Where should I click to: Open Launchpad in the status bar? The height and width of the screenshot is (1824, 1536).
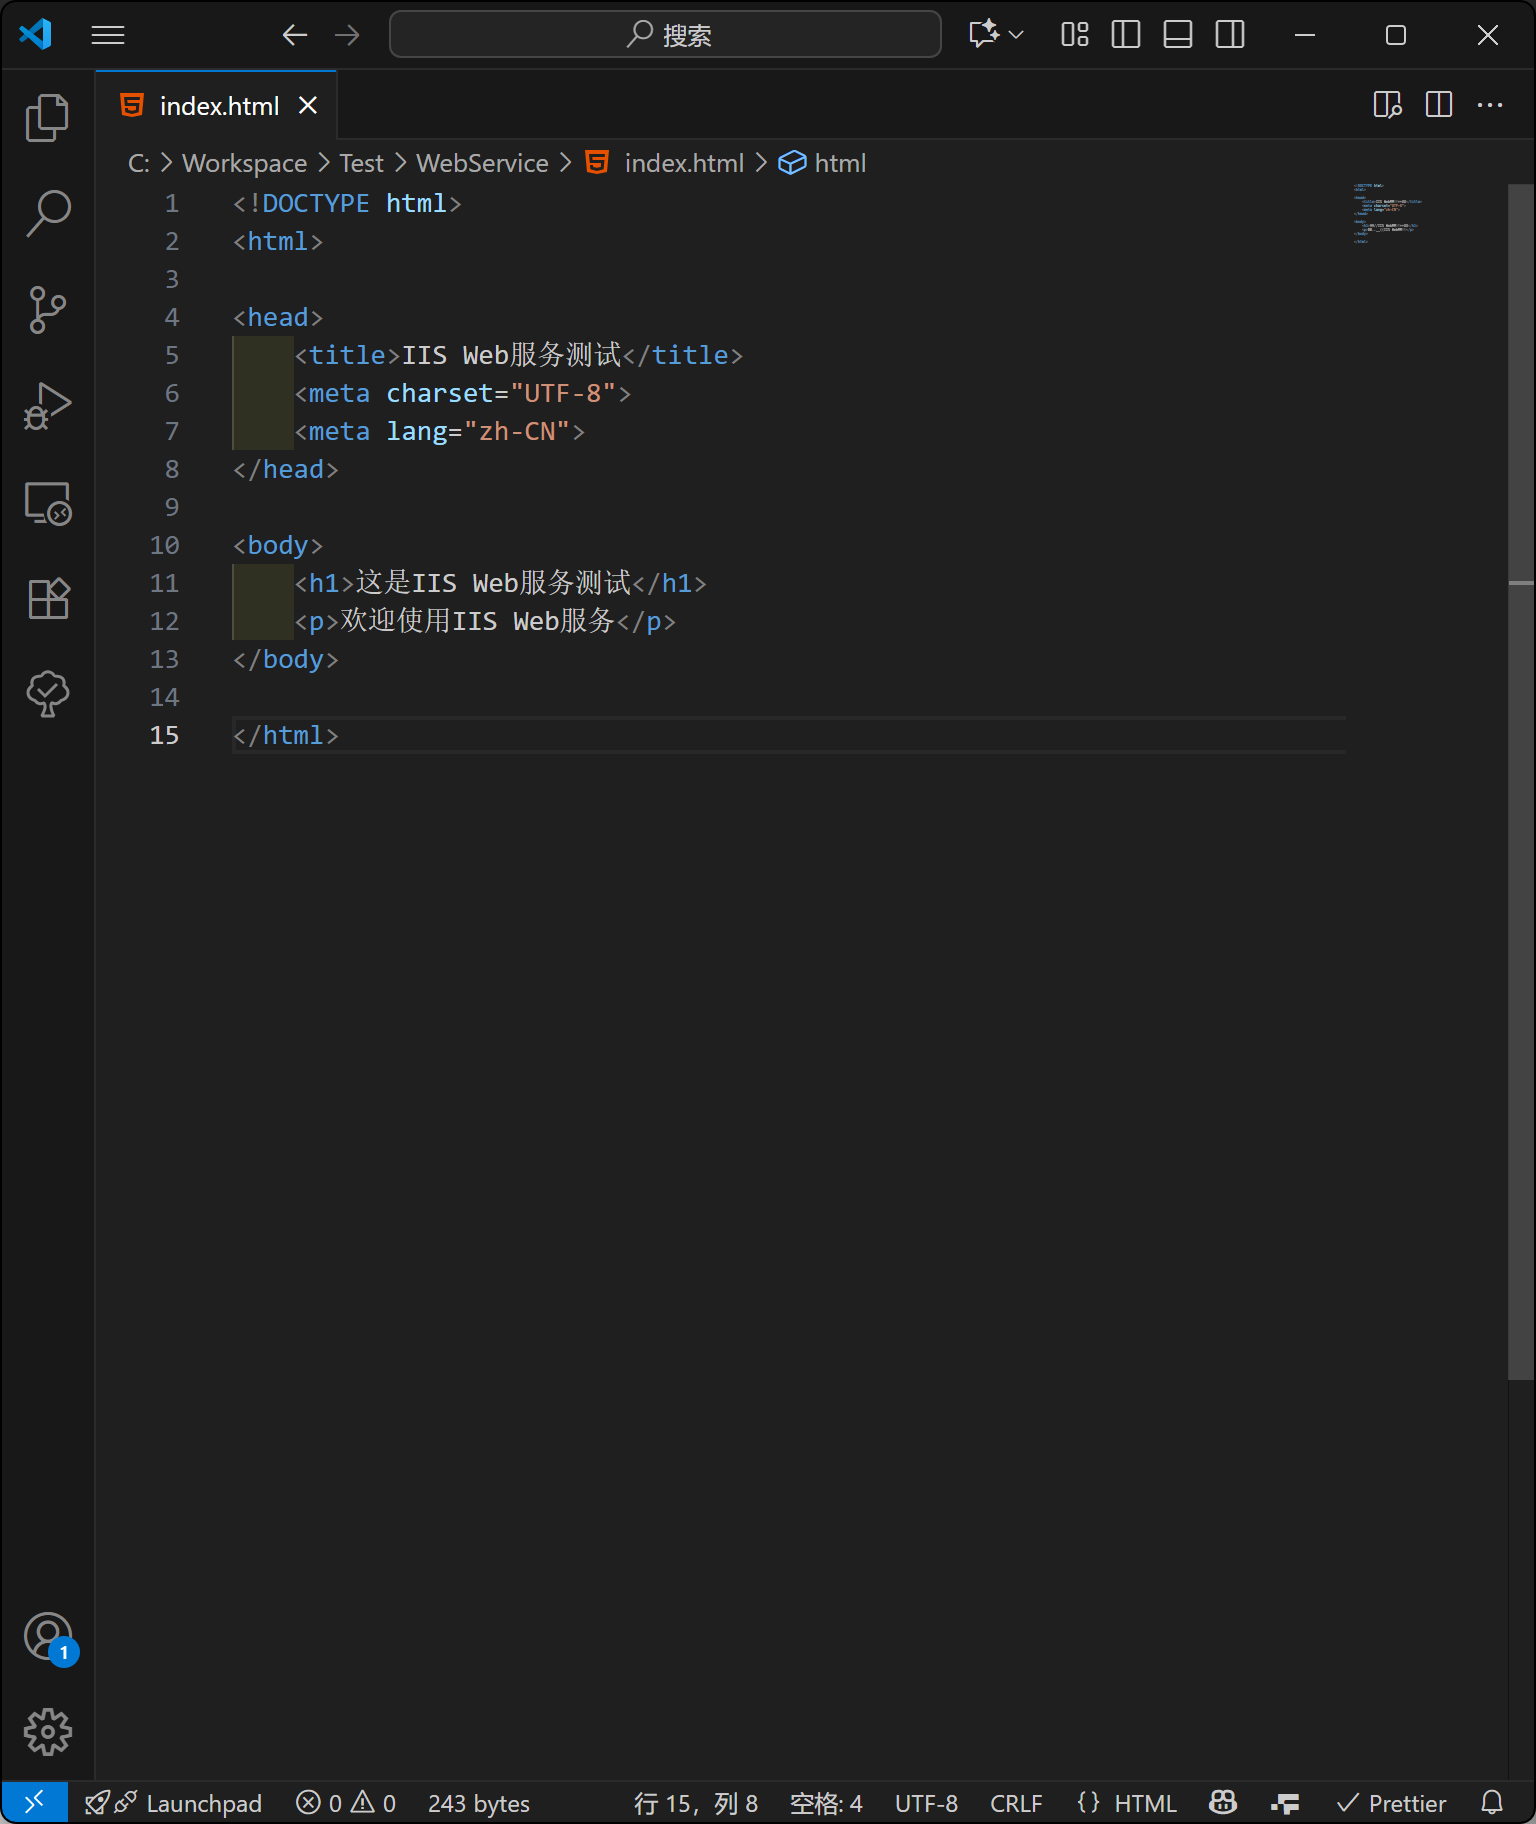click(x=173, y=1803)
